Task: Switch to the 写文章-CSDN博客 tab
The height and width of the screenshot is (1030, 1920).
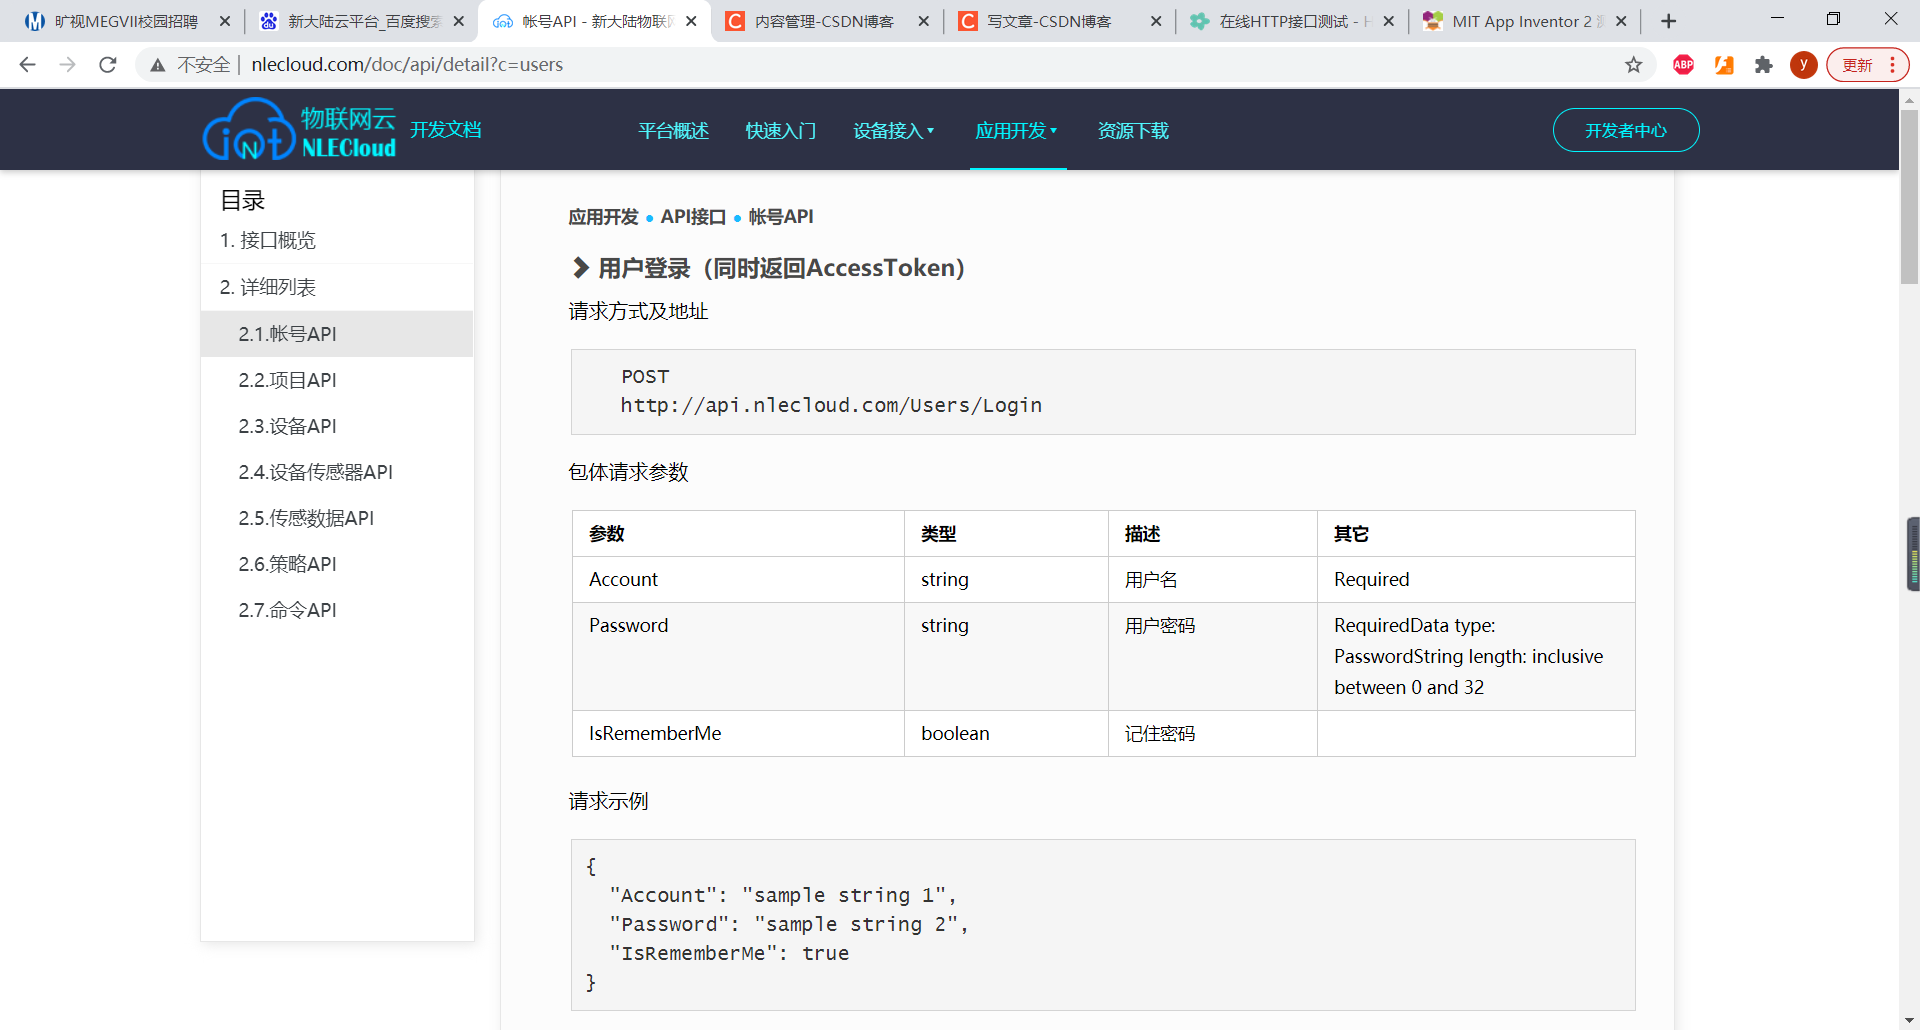Action: pos(1058,21)
